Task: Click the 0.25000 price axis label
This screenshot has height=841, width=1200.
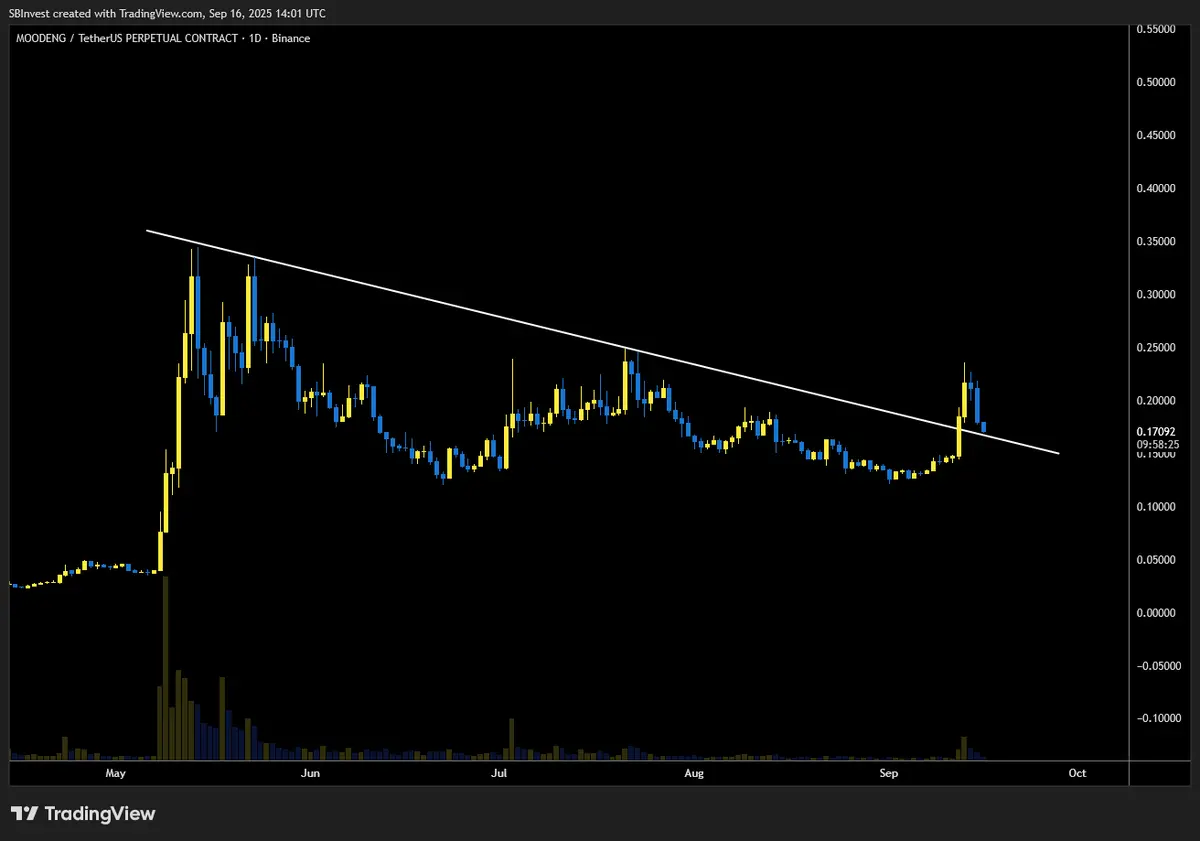Action: point(1157,348)
